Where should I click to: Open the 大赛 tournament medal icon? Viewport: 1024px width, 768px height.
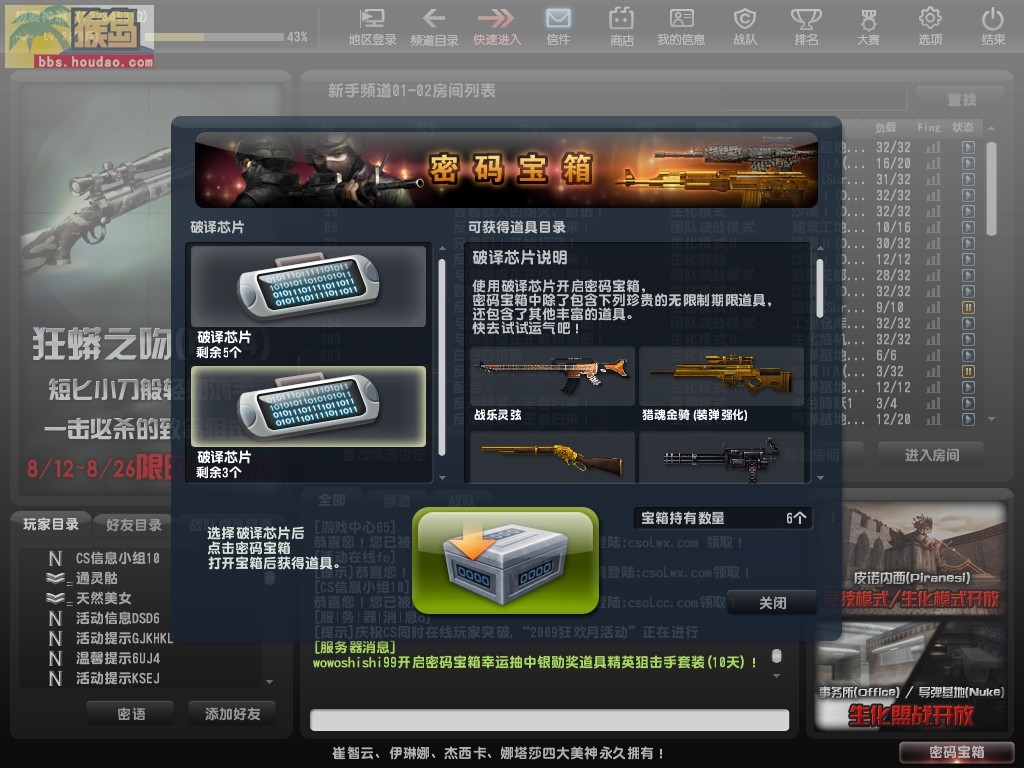coord(868,27)
